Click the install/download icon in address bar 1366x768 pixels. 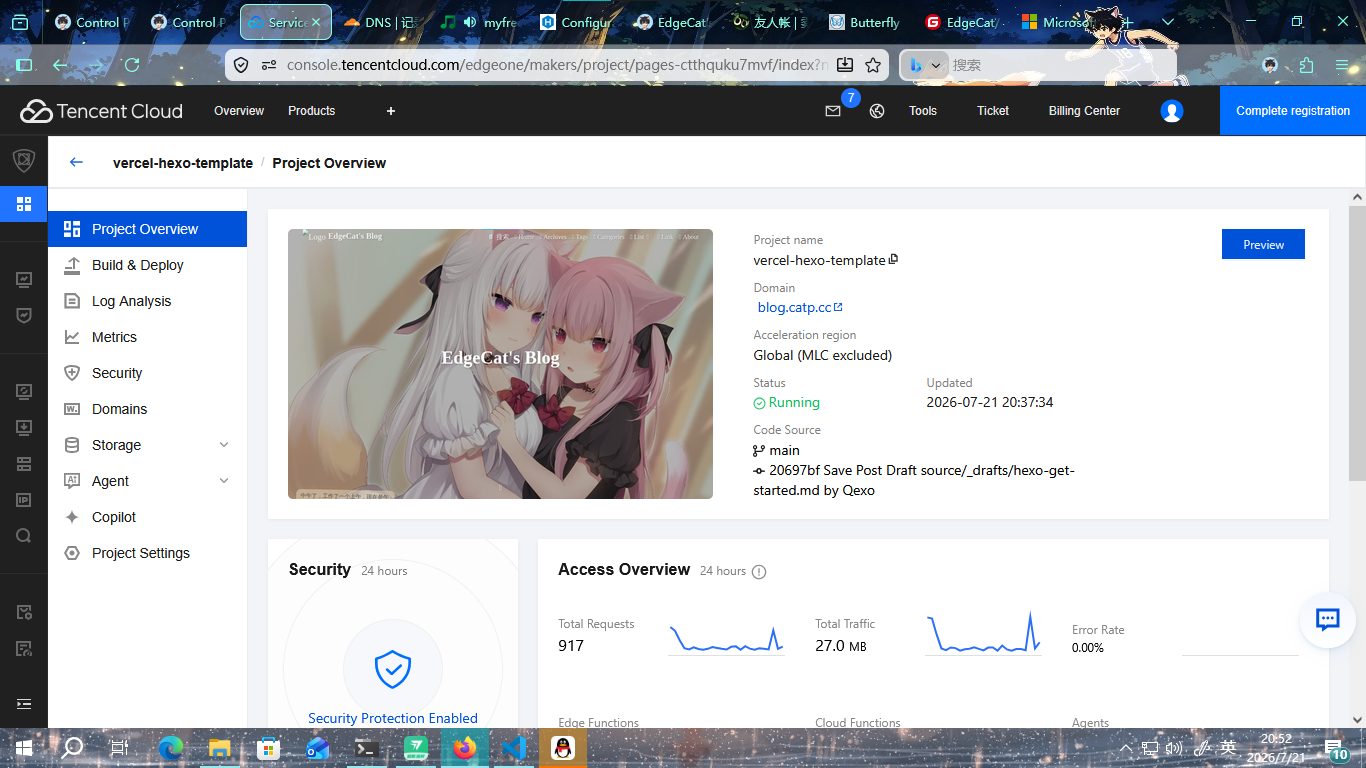click(845, 65)
